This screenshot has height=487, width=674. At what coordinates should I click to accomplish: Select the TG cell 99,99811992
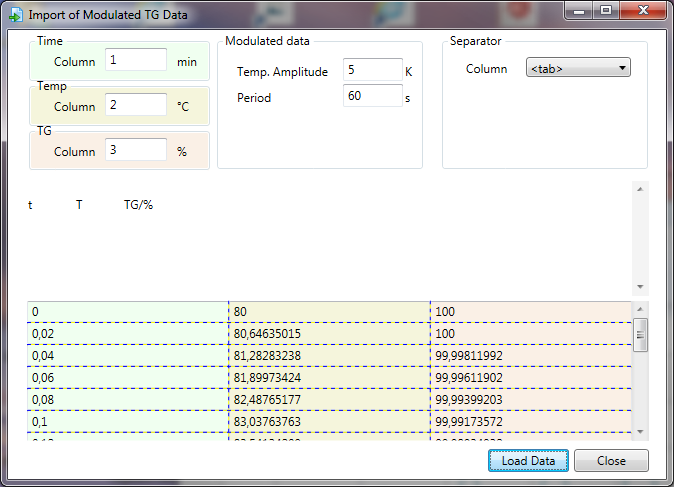click(531, 355)
